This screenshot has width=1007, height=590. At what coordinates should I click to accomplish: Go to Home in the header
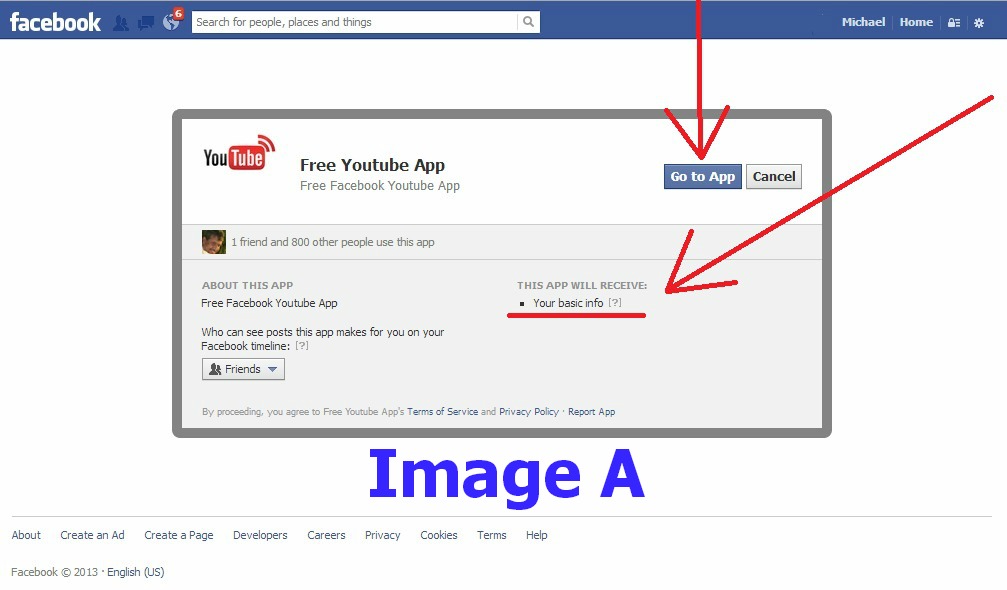916,22
